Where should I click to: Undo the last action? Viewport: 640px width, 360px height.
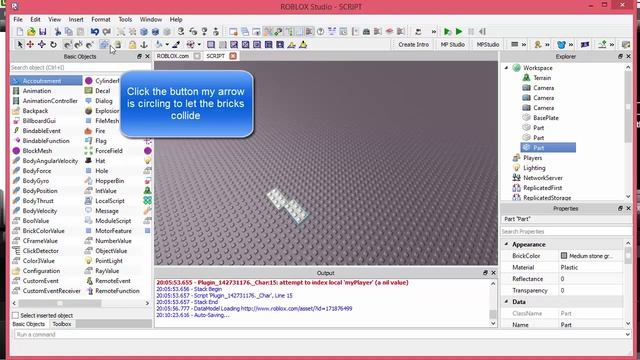(95, 31)
